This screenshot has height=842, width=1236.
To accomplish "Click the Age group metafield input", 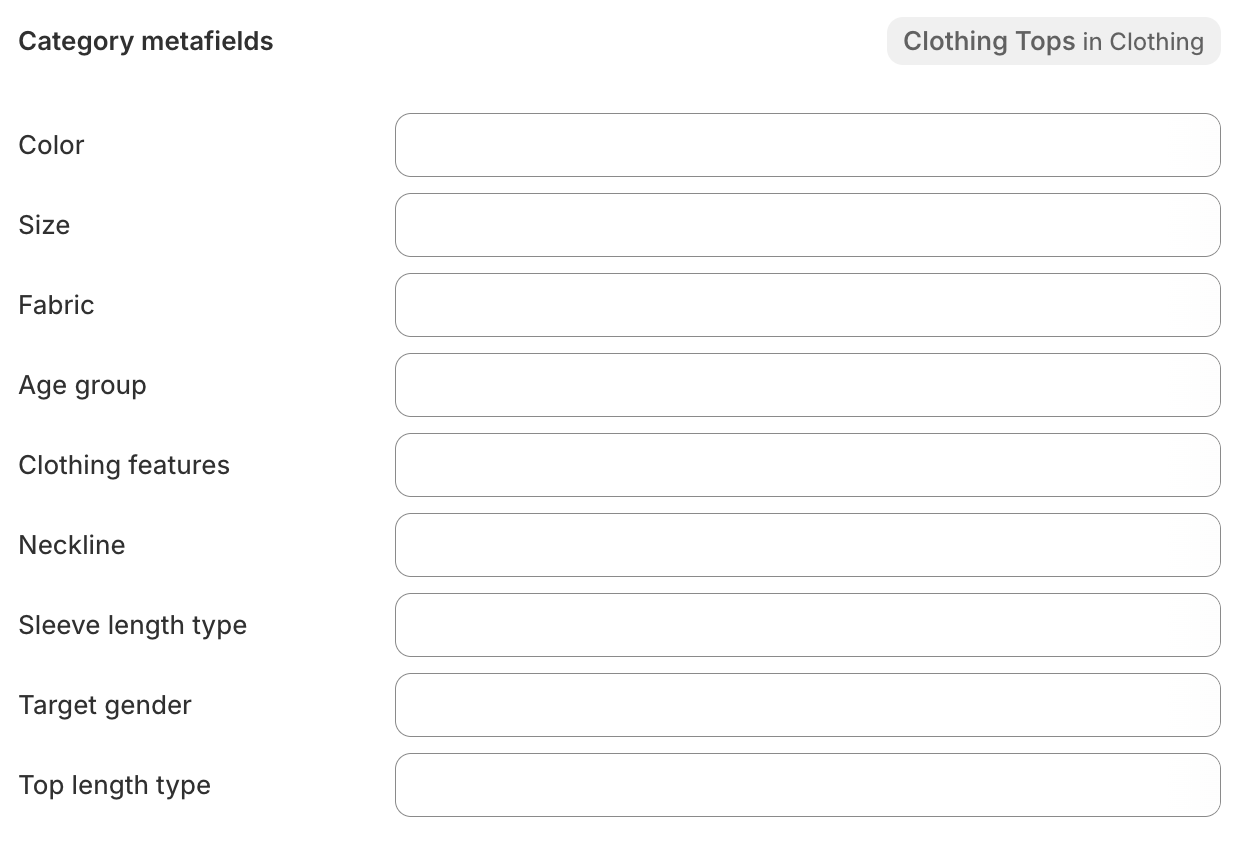I will tap(808, 385).
